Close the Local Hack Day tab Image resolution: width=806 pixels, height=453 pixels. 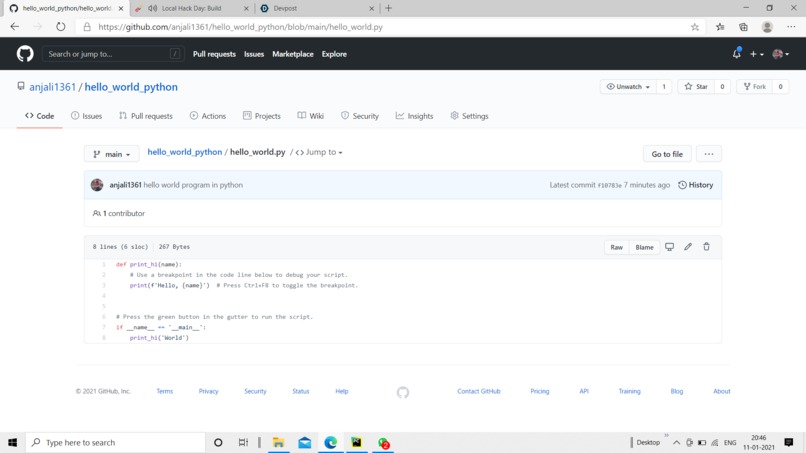coord(246,8)
